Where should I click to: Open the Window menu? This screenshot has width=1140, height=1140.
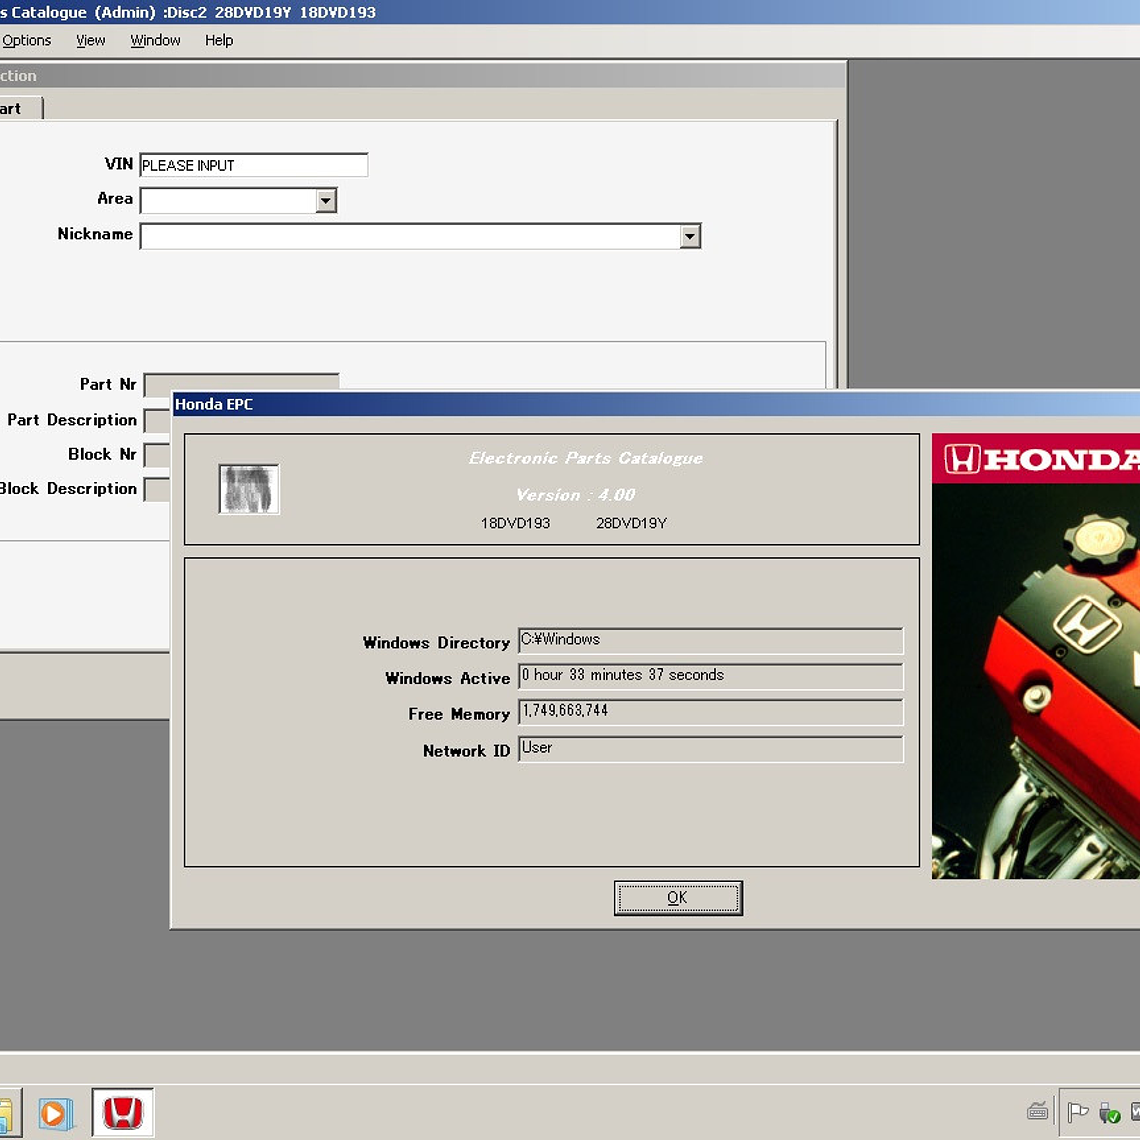(155, 40)
